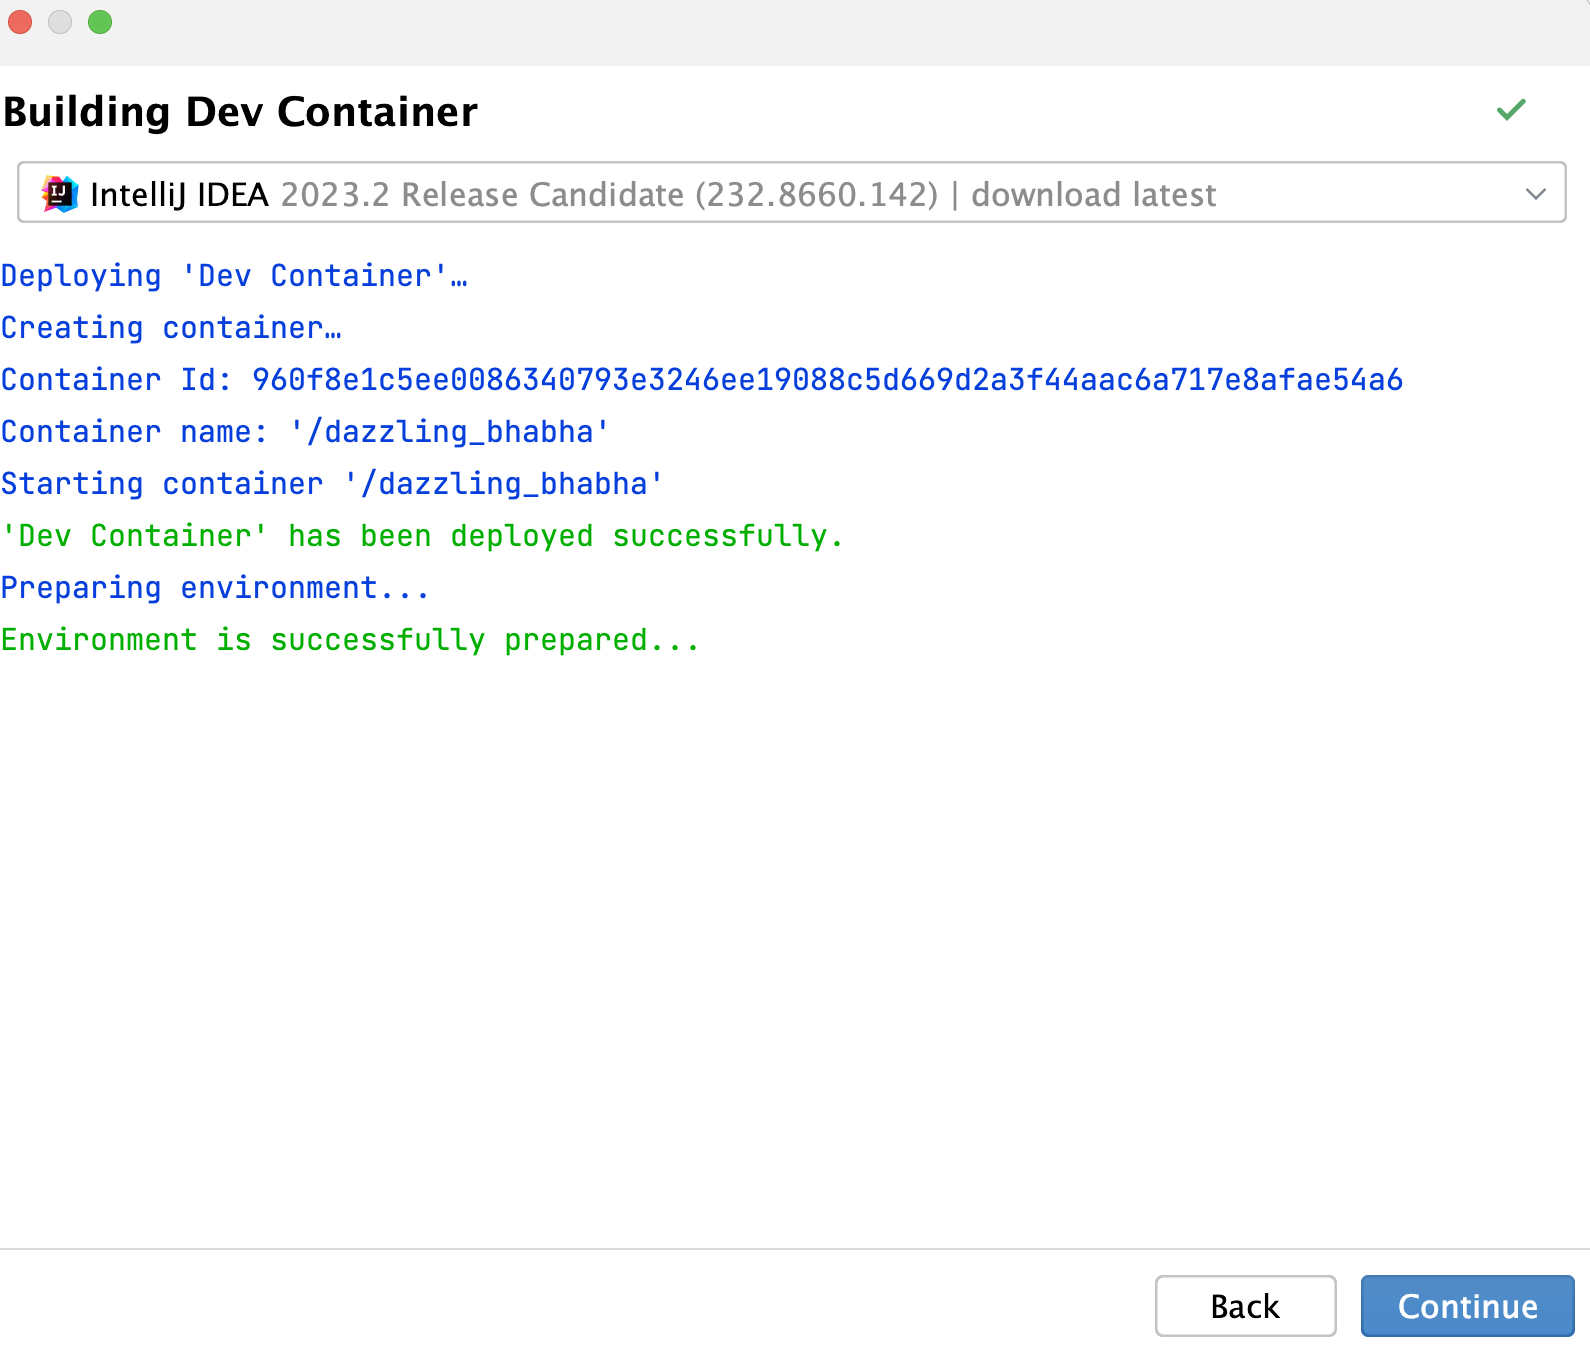Click the Container Id log line
The height and width of the screenshot is (1360, 1590).
pos(702,380)
